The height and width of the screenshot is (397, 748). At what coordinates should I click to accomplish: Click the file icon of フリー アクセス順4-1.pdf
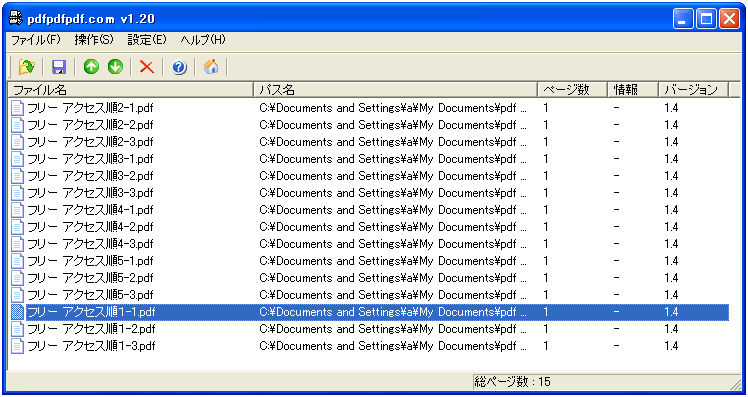pos(17,210)
